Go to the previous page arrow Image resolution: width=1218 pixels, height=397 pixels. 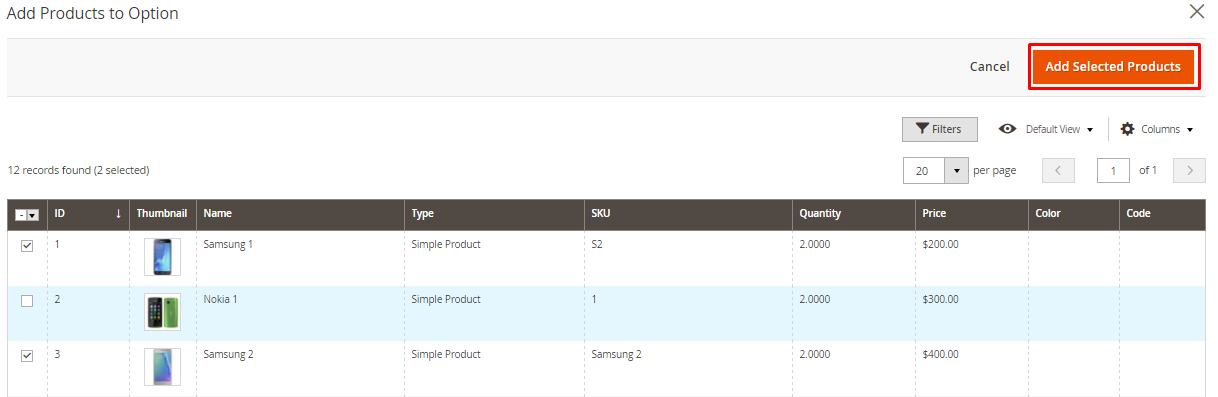(1058, 170)
